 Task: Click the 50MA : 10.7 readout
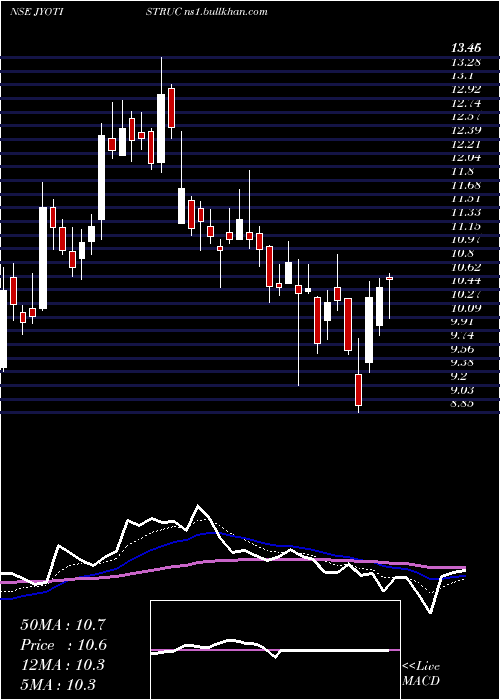tap(62, 625)
